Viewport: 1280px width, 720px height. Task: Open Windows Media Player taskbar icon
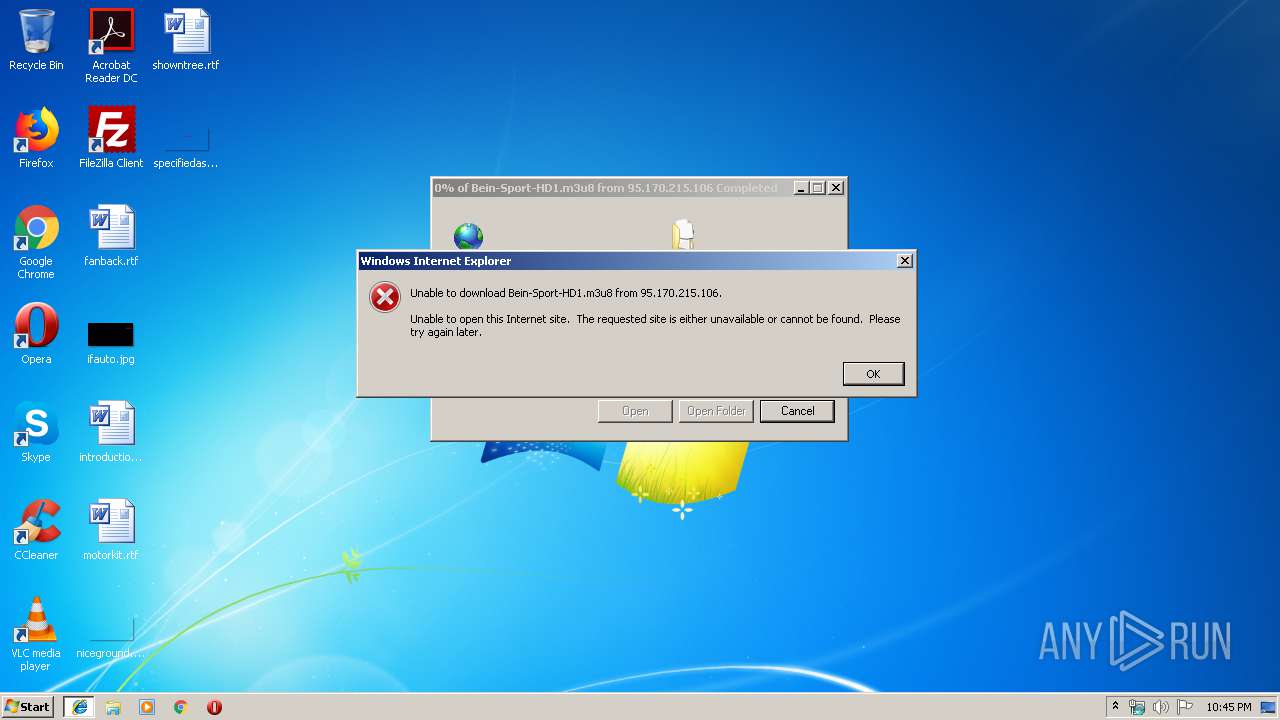point(147,707)
